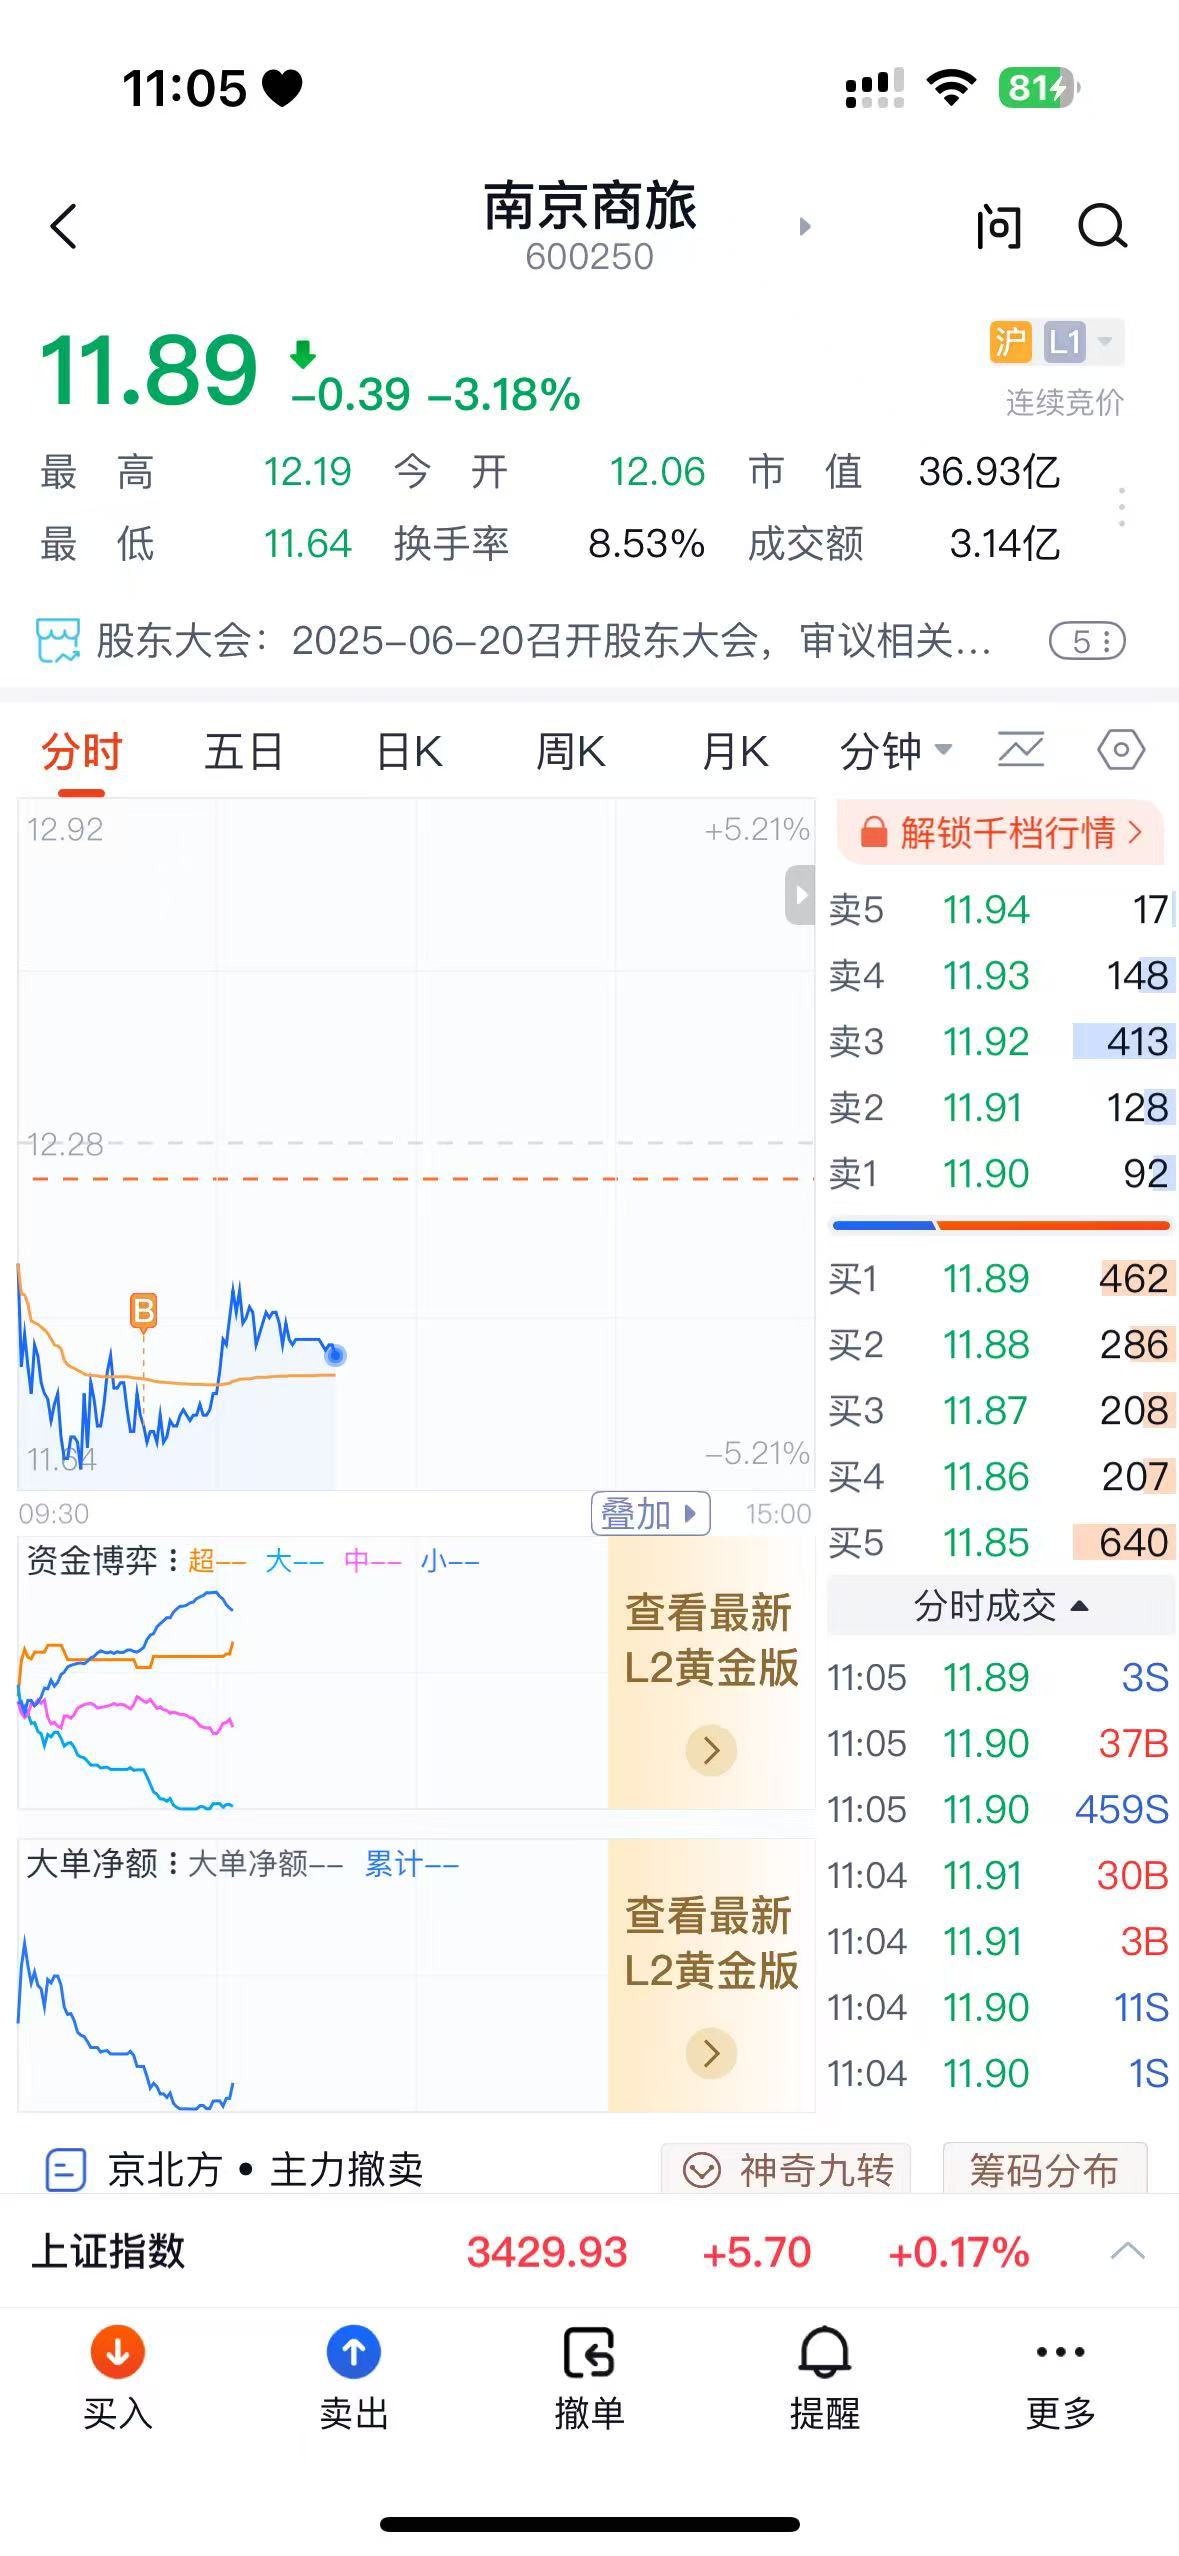Open the 更多 more options icon

[x=1061, y=2352]
